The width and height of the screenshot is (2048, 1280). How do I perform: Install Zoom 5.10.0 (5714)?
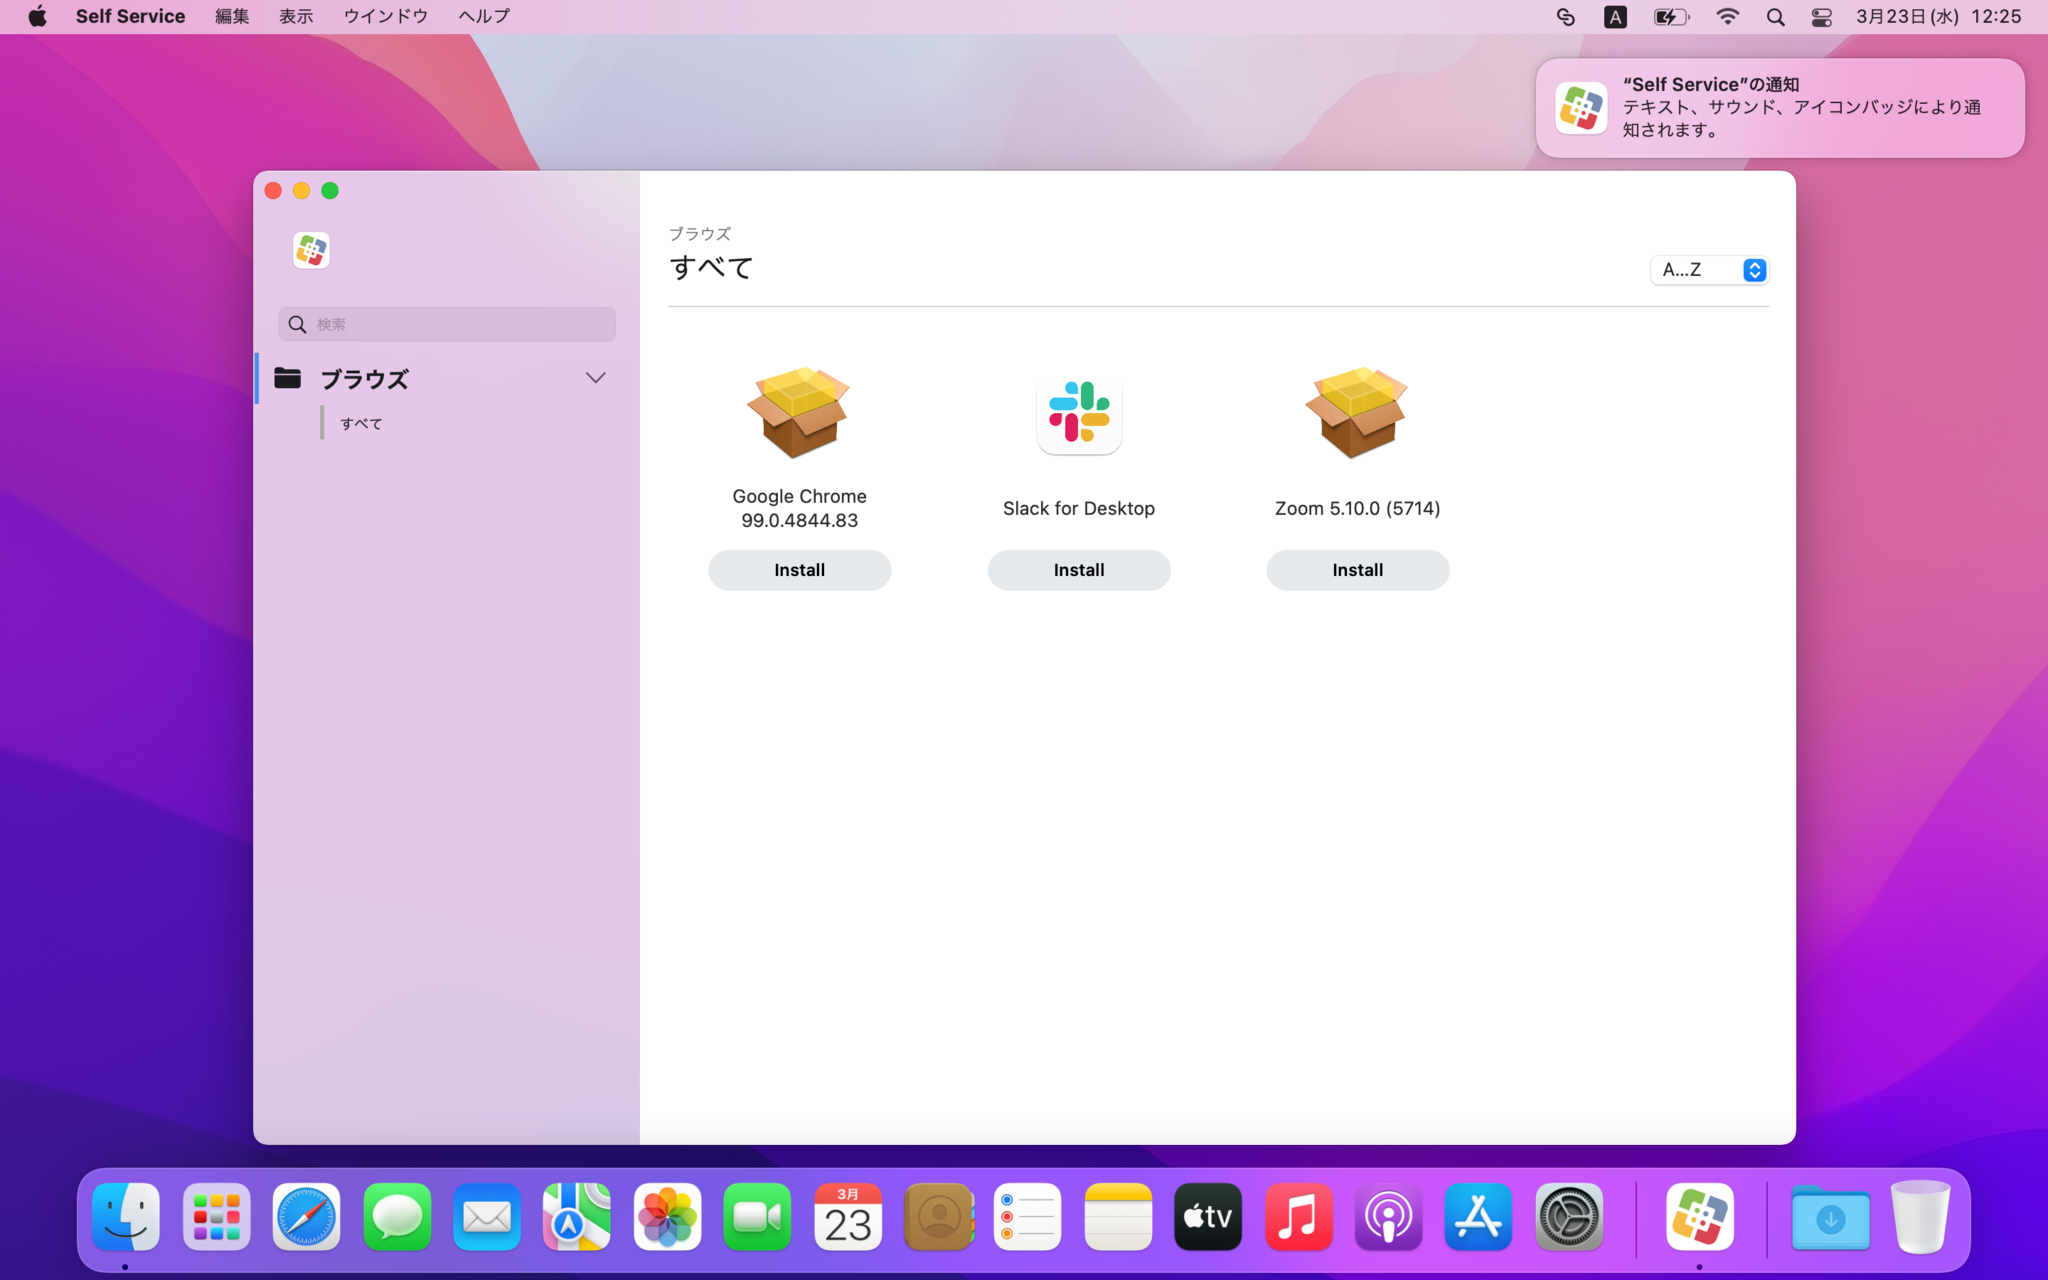(1357, 570)
